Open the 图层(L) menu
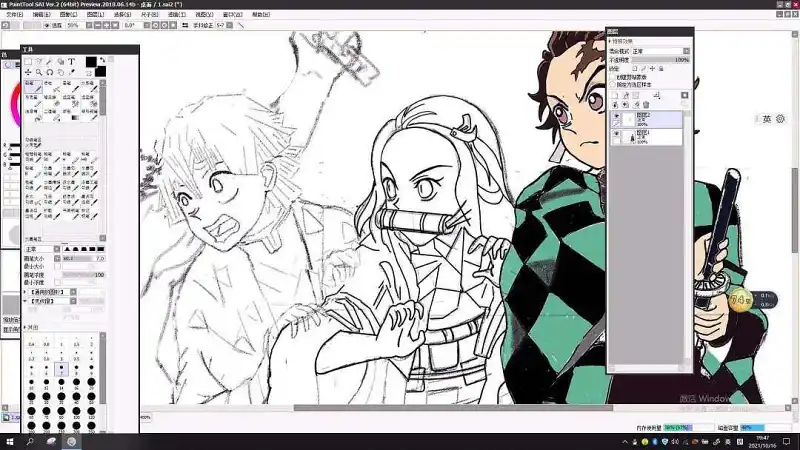This screenshot has height=450, width=800. (x=95, y=14)
